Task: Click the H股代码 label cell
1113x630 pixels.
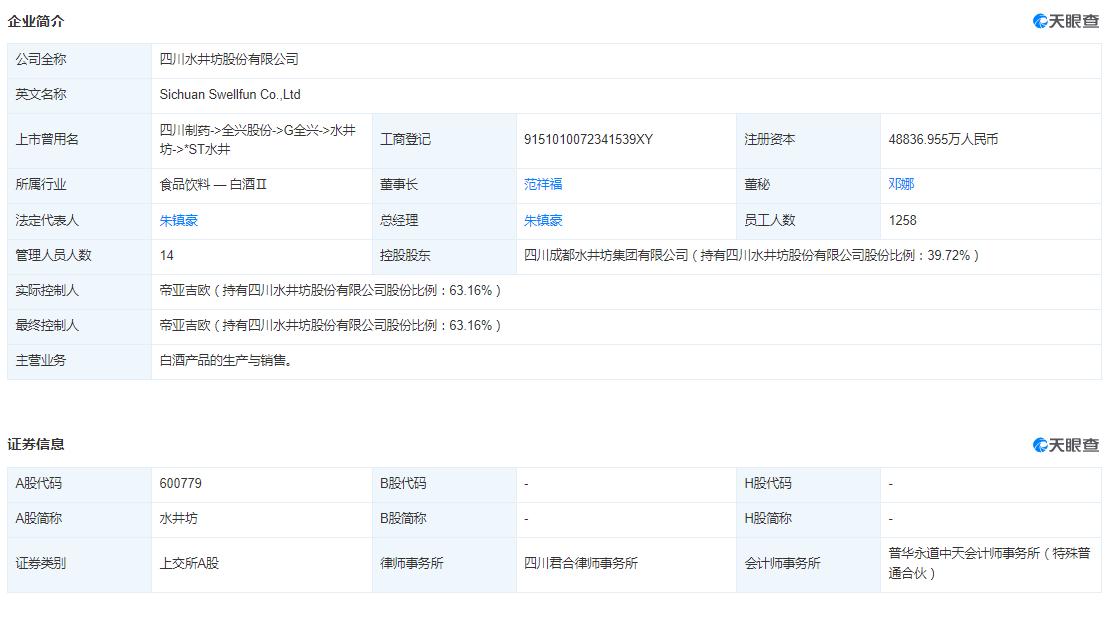Action: (808, 485)
